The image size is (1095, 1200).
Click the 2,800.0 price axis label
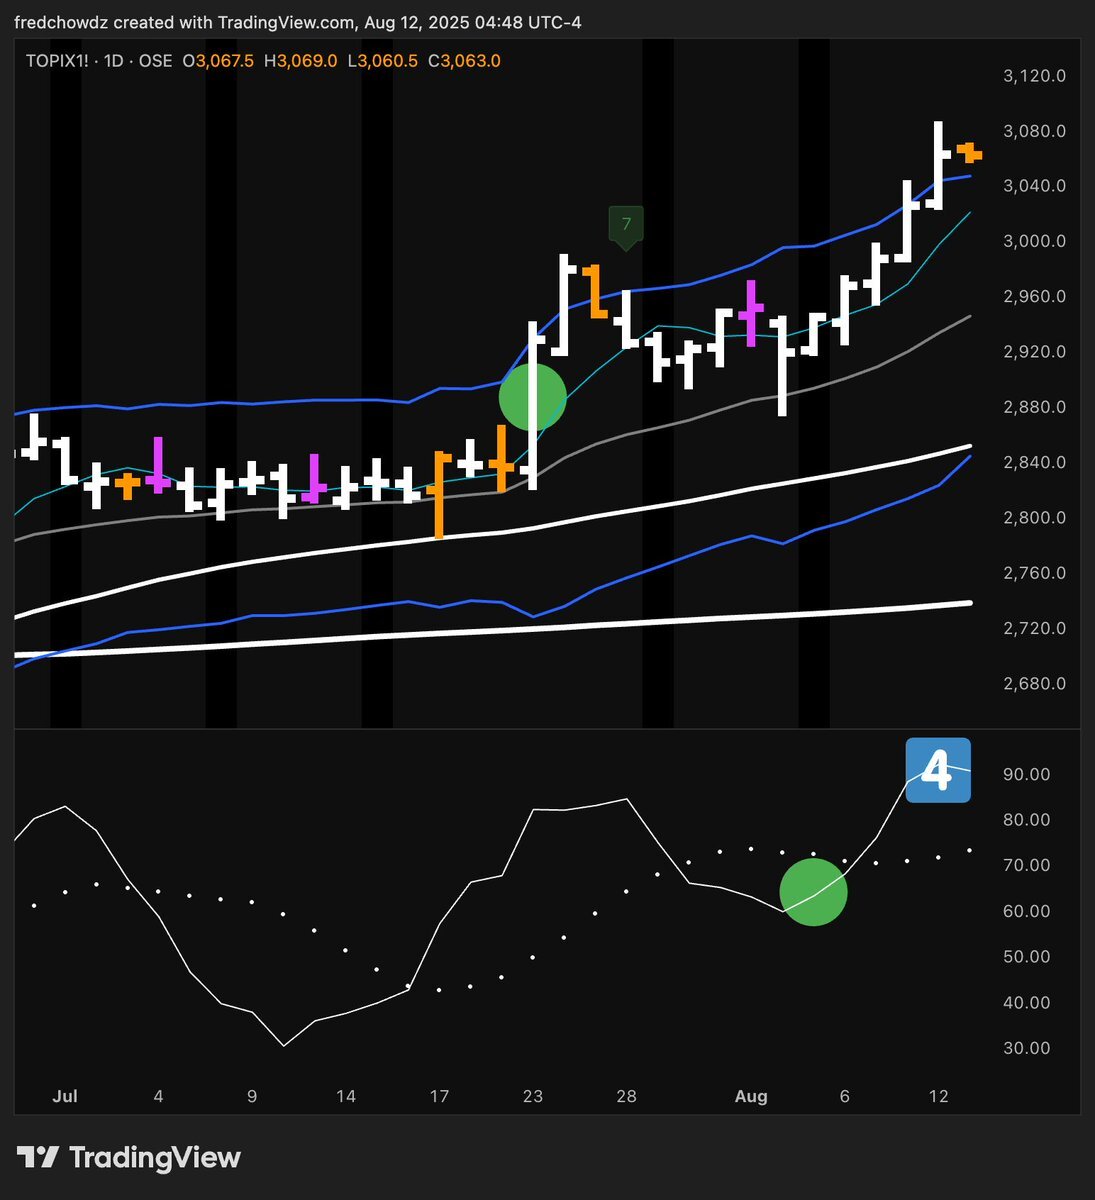point(1034,518)
